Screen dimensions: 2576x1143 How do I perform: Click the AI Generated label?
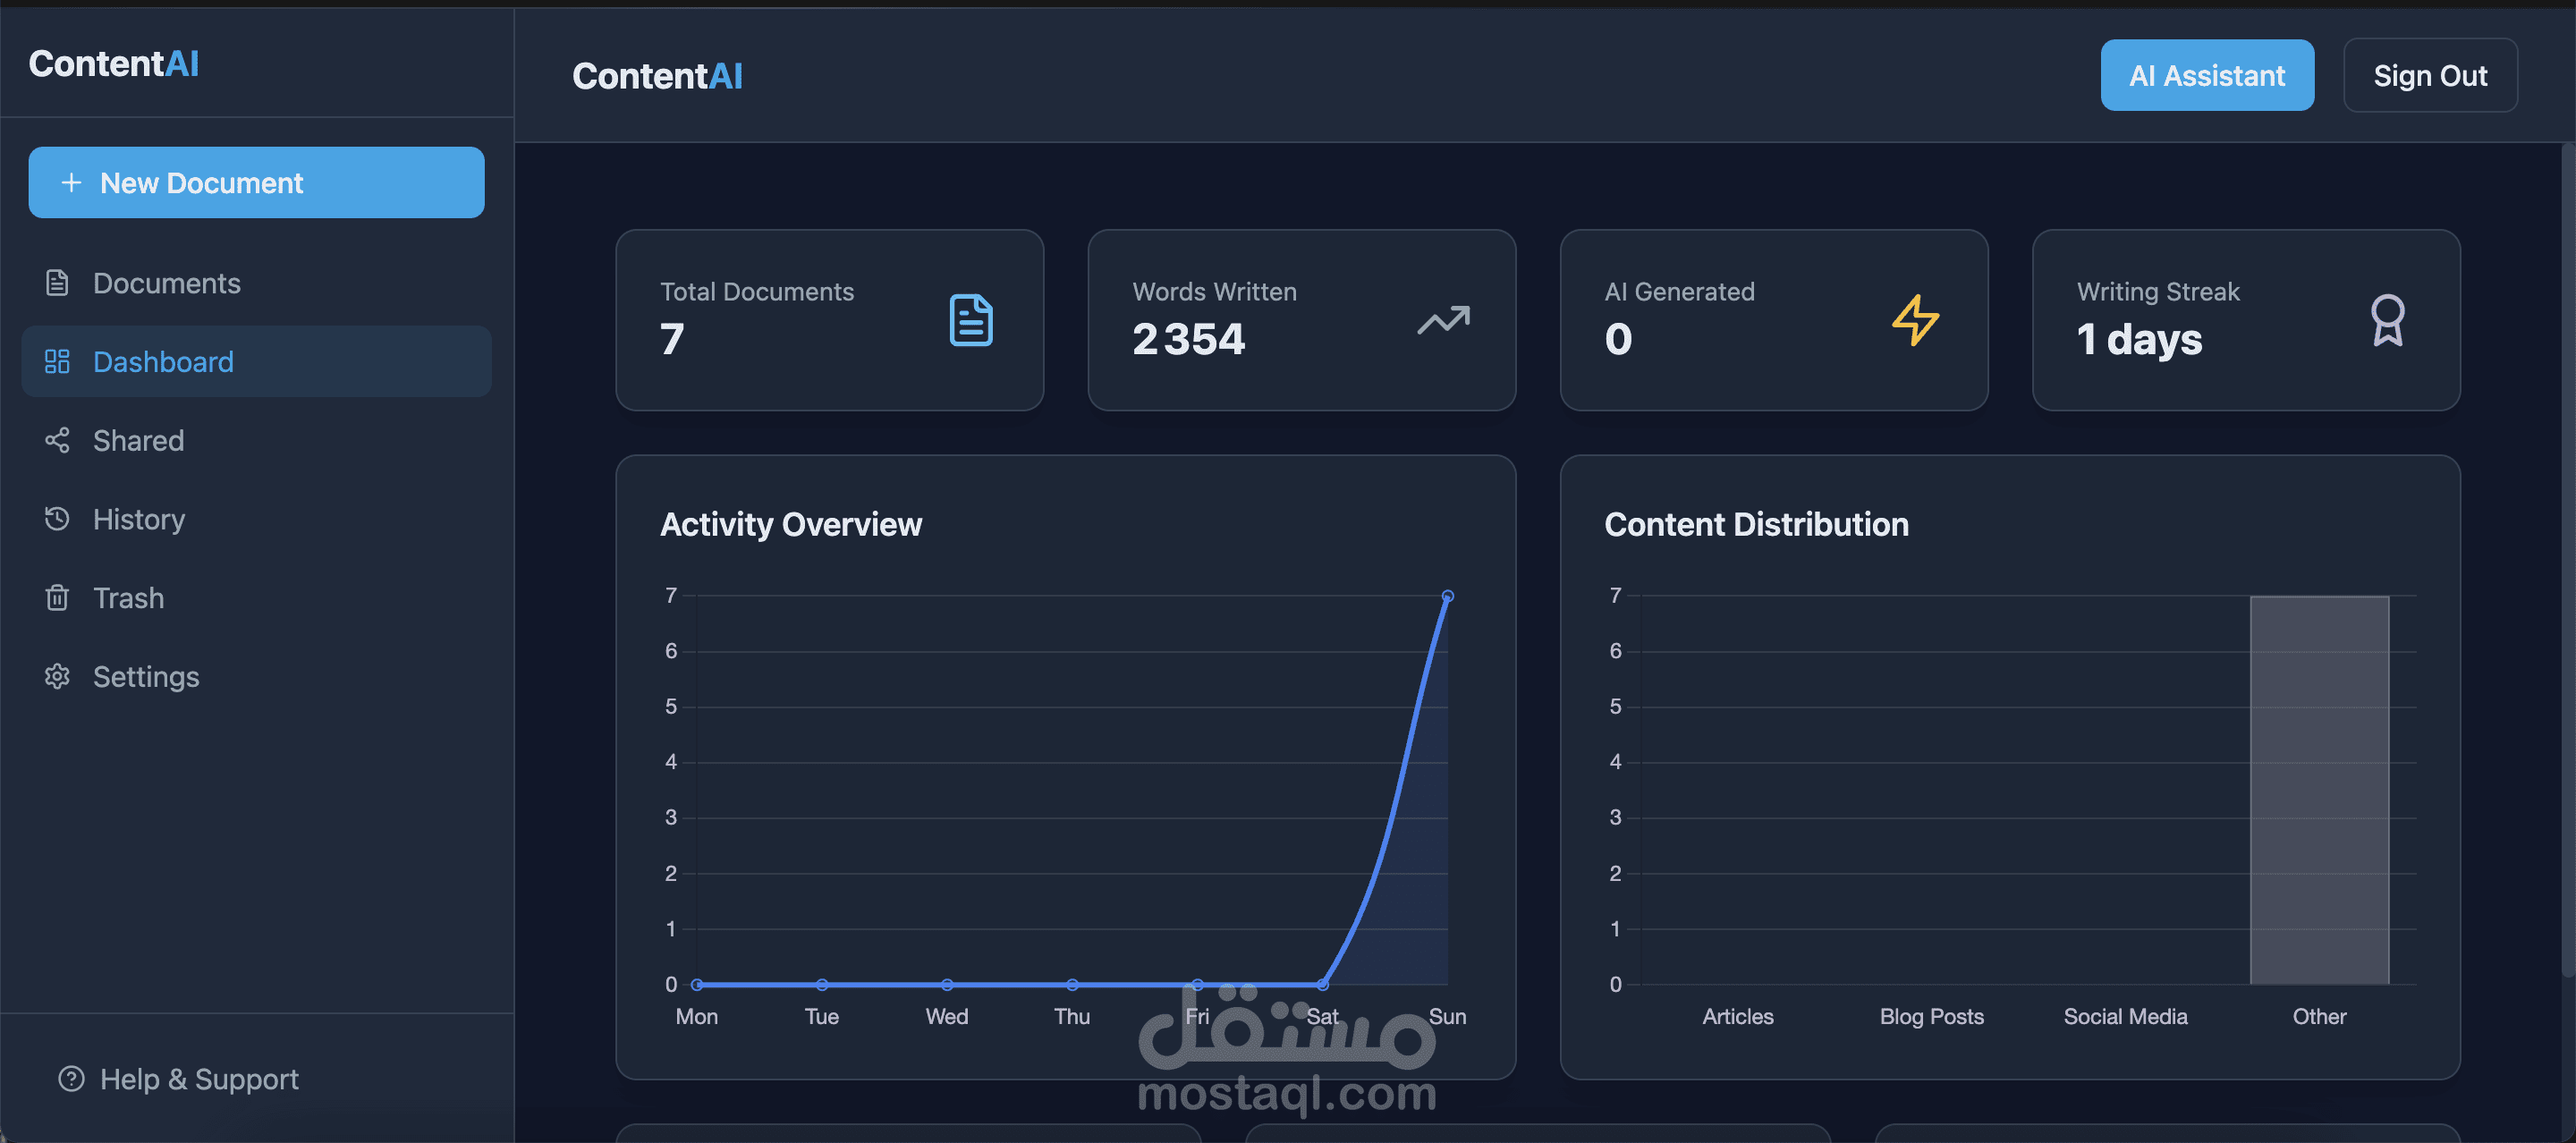1679,291
